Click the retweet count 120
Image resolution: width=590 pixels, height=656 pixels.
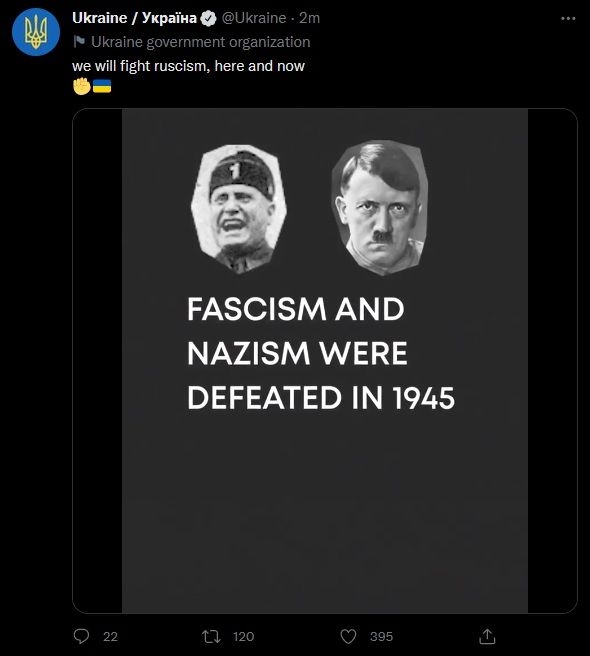click(244, 636)
